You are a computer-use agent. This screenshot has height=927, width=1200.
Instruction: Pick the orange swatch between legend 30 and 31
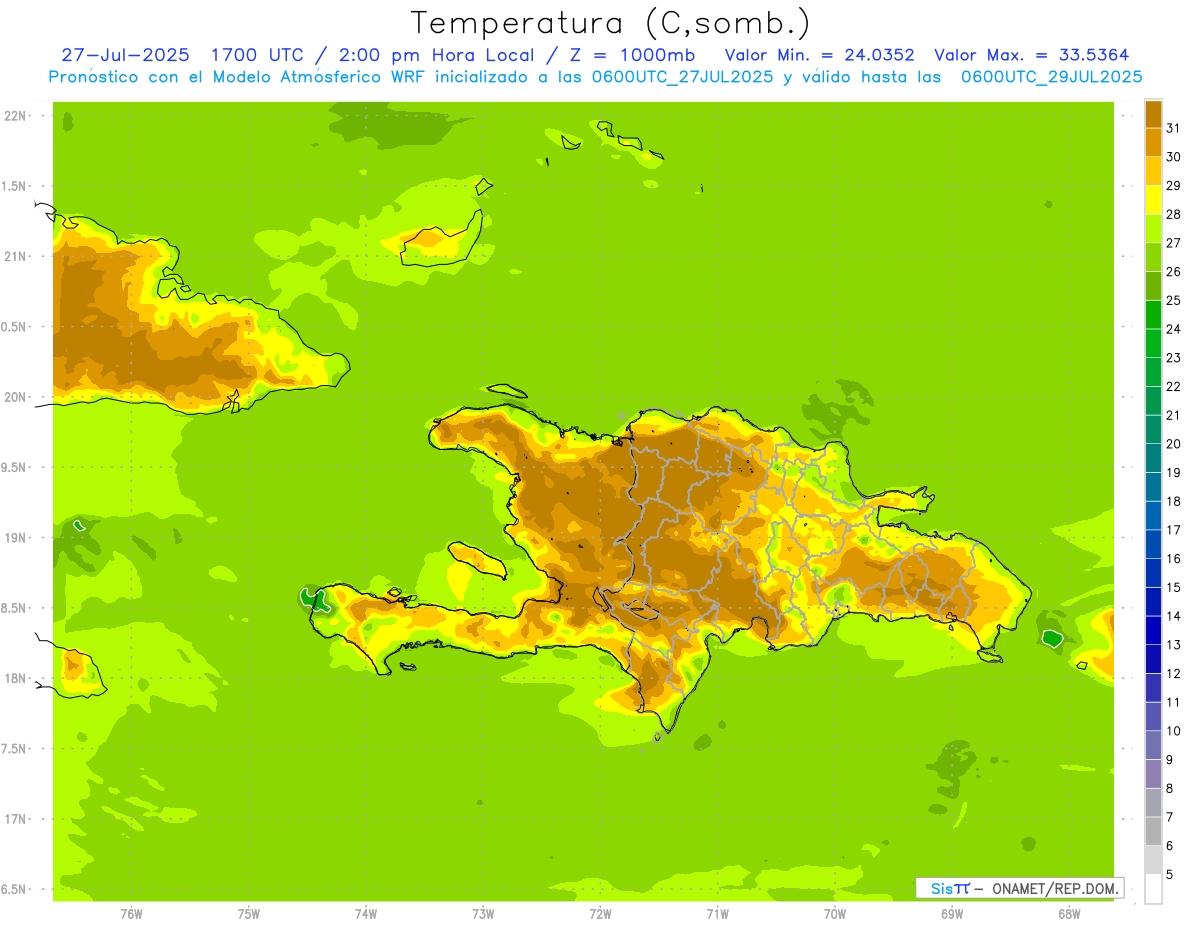pos(1153,142)
